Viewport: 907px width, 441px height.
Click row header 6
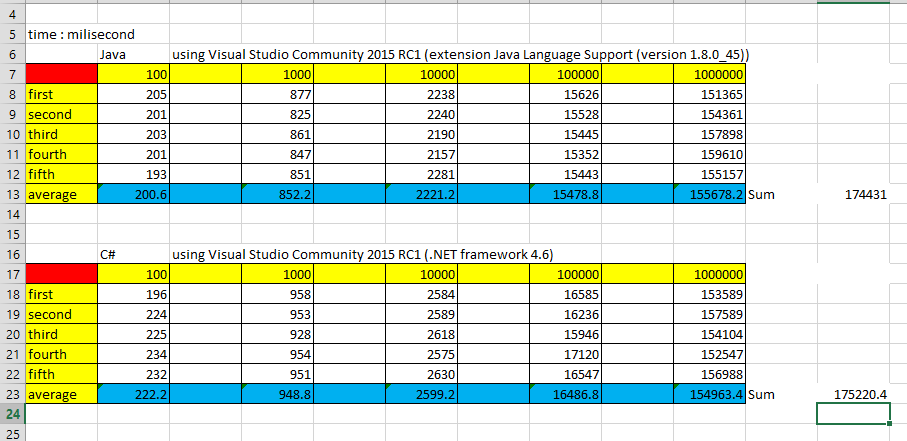click(x=12, y=54)
